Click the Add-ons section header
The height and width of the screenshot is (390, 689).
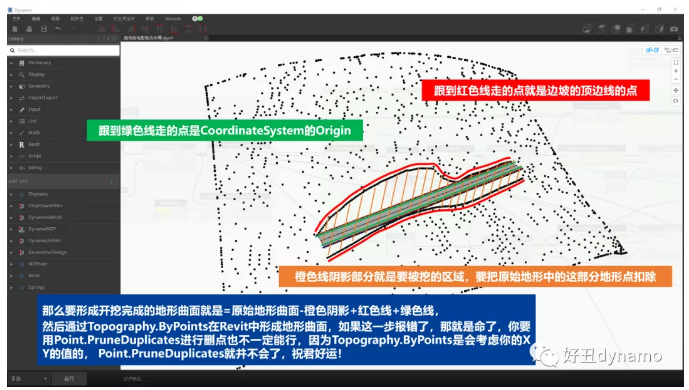point(63,181)
